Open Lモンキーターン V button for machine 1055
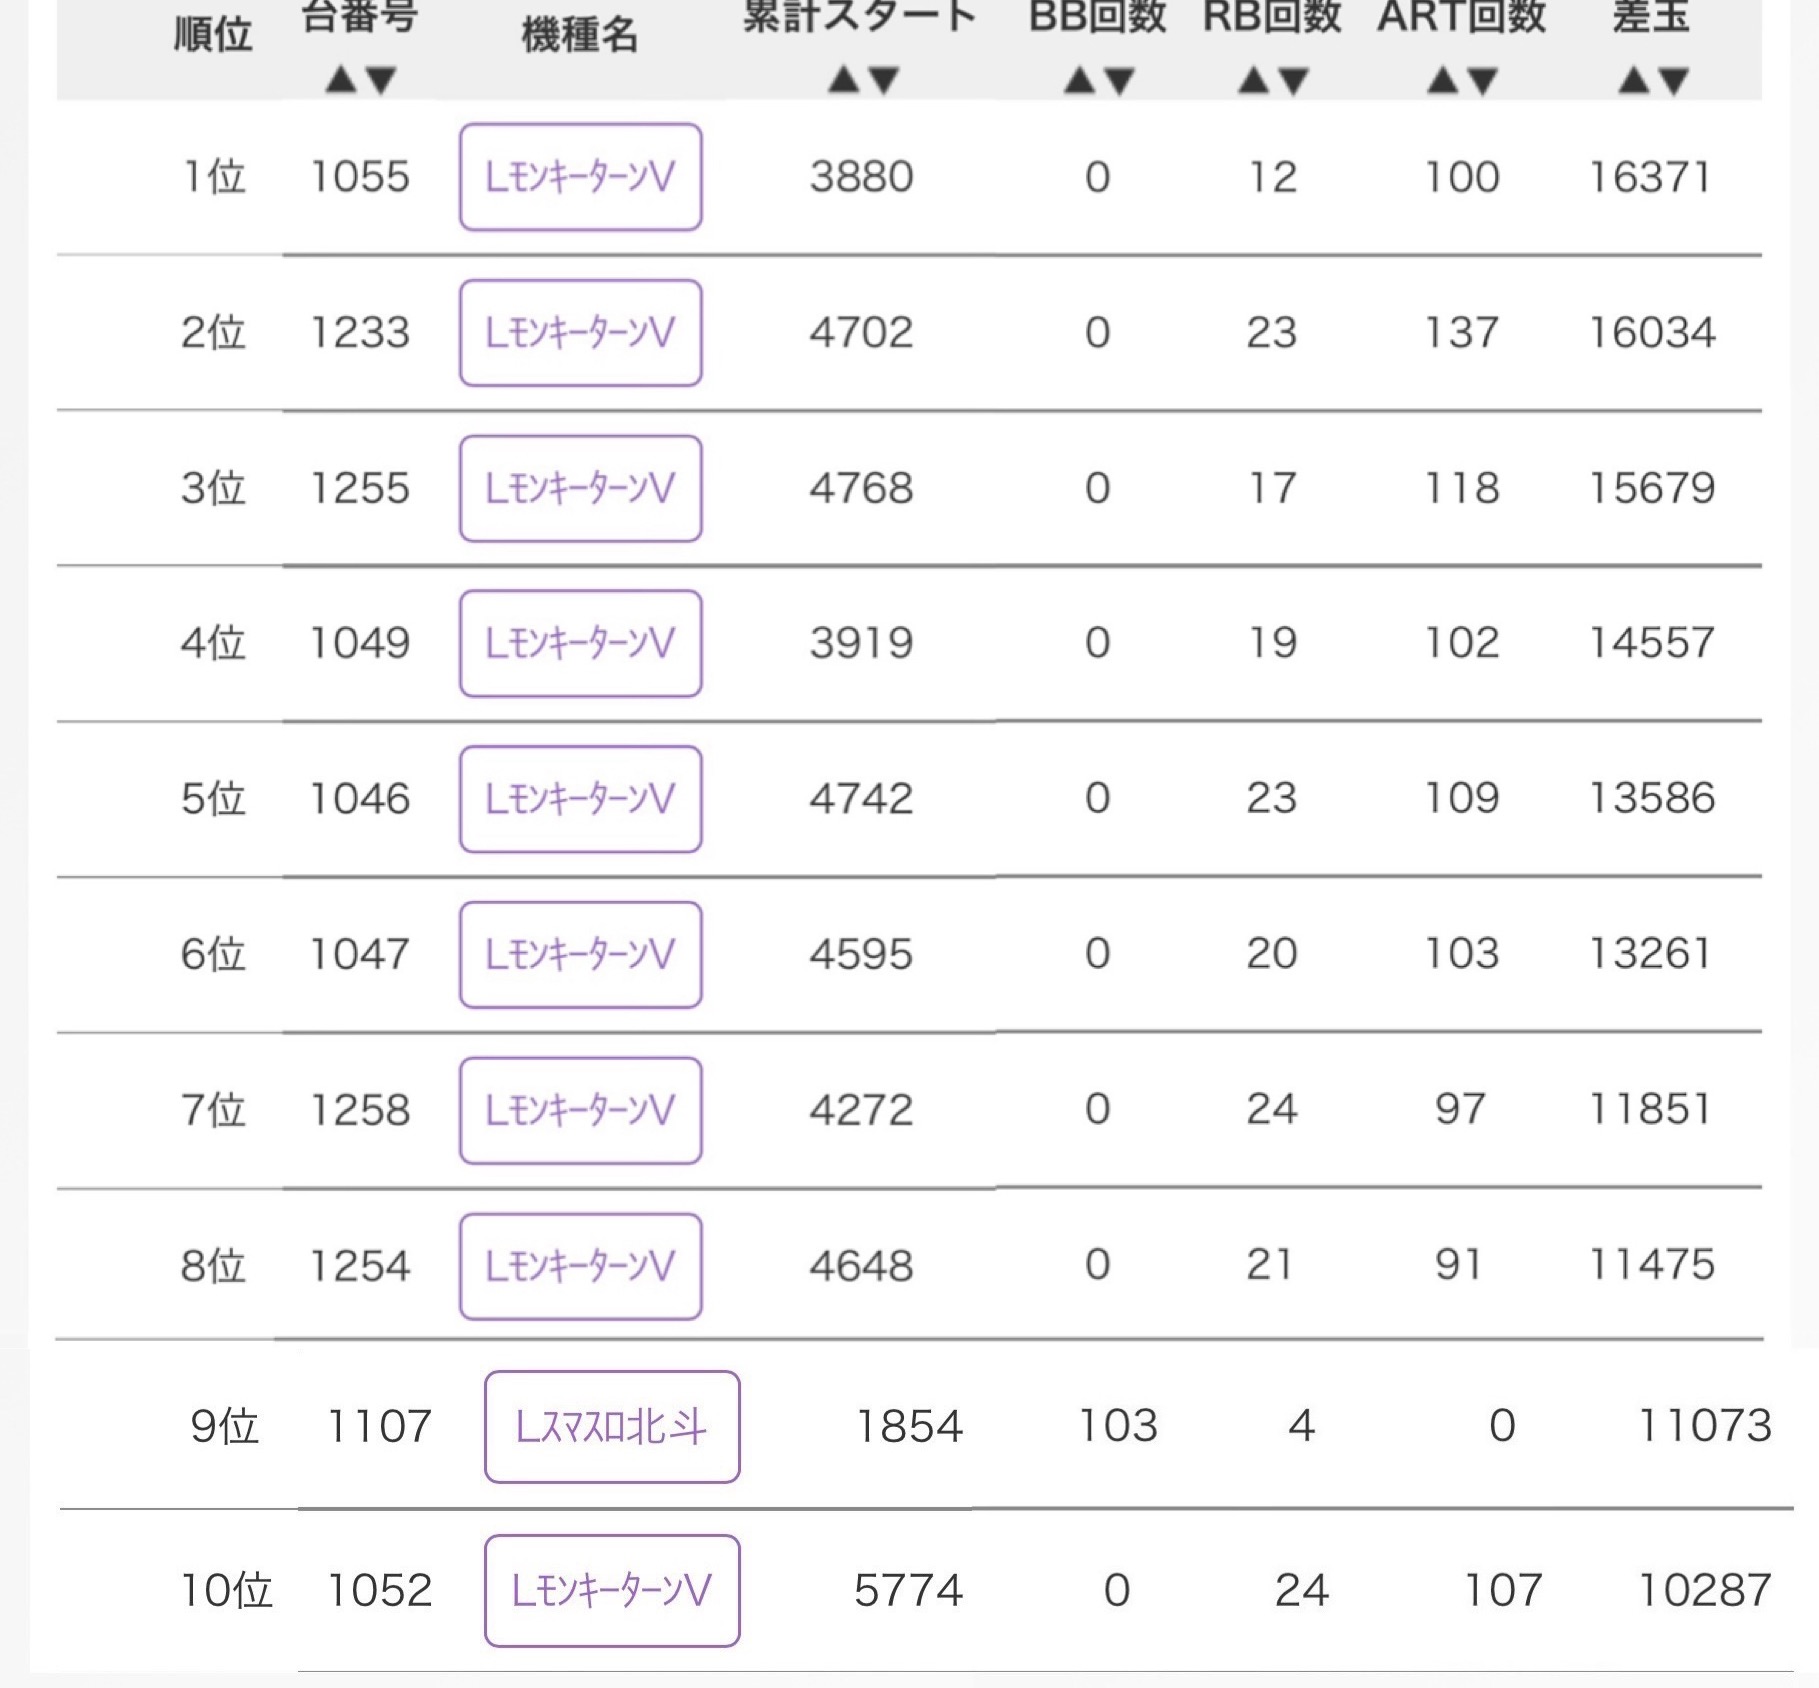This screenshot has width=1819, height=1688. pos(581,177)
